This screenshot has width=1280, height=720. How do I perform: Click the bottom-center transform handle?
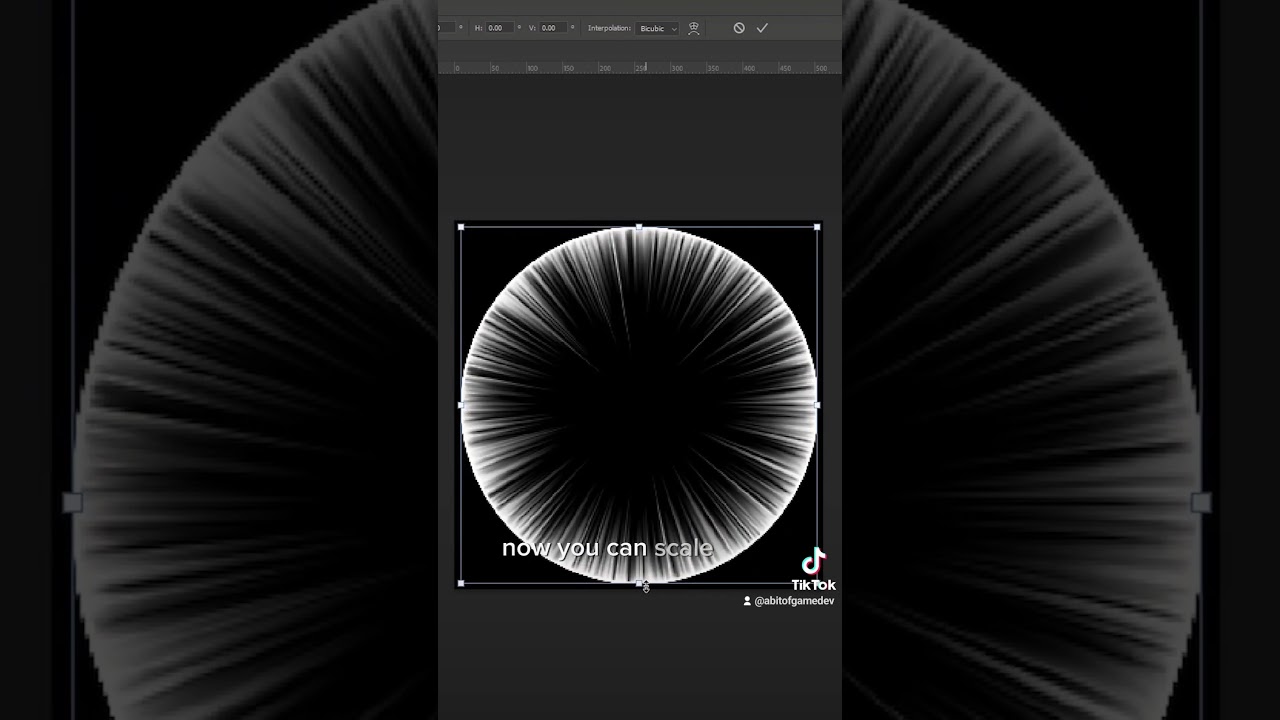point(640,583)
